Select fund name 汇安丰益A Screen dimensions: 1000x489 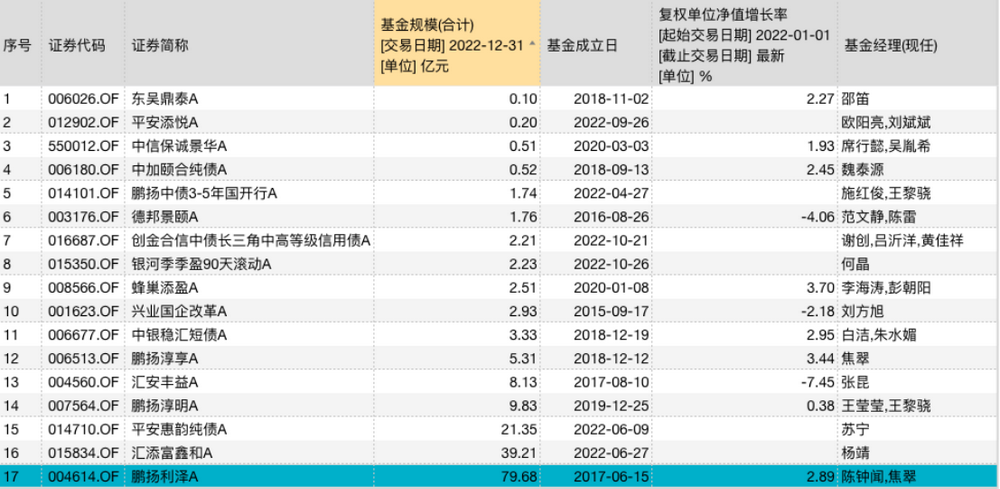pos(165,382)
